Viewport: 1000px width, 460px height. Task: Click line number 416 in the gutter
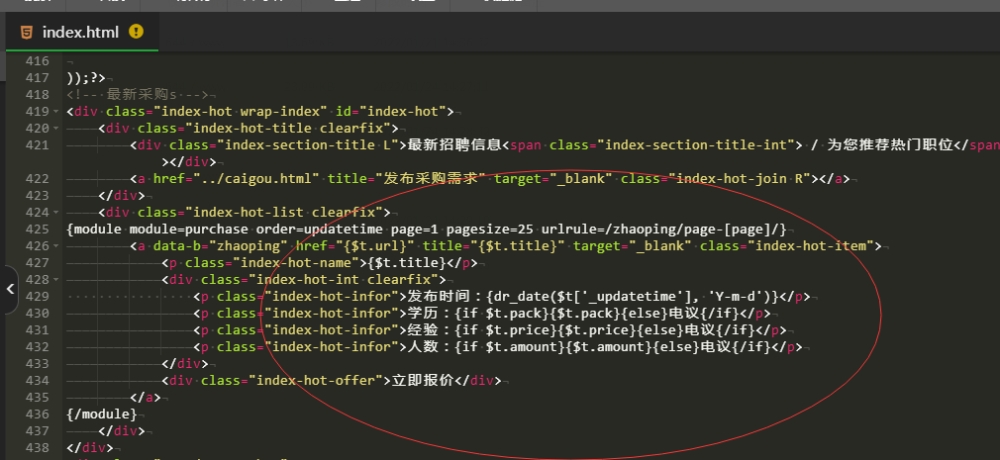[37, 61]
